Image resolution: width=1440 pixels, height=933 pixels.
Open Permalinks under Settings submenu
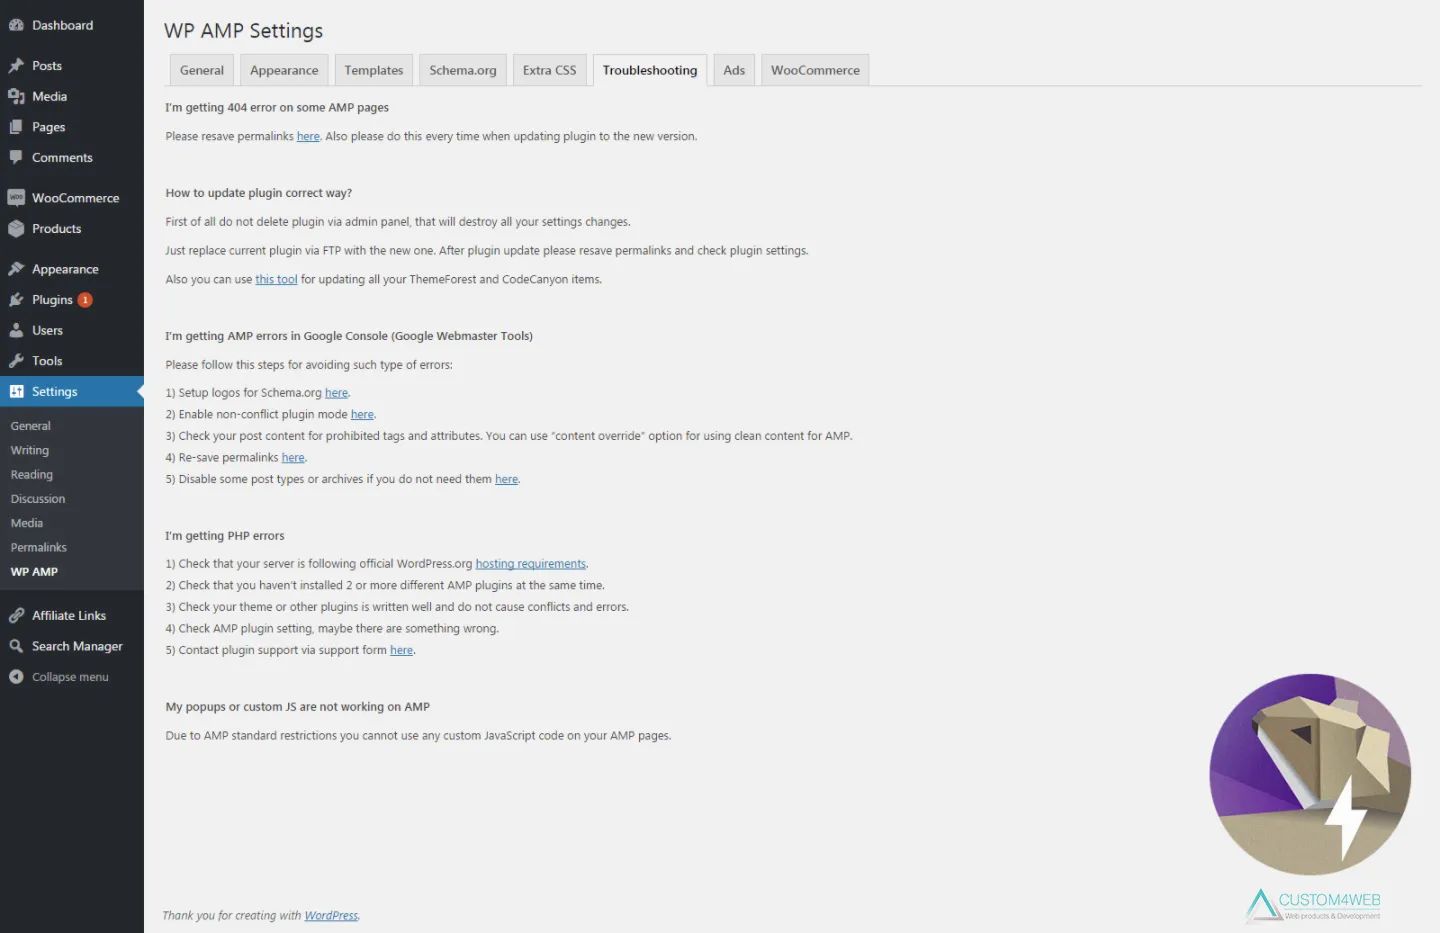[39, 548]
